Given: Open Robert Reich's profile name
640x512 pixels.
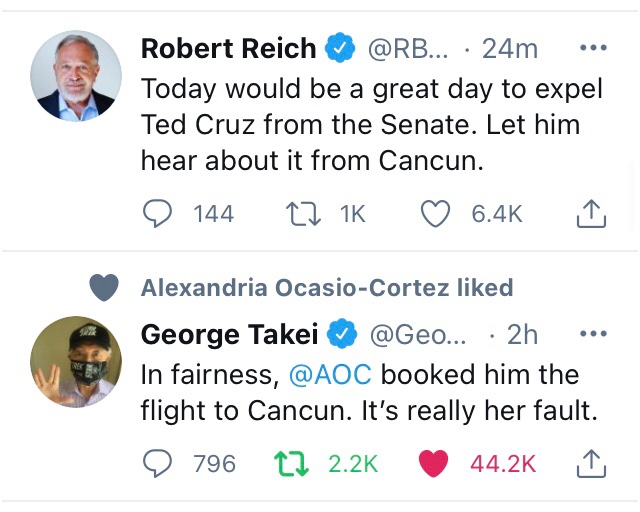Looking at the screenshot, I should tap(228, 48).
